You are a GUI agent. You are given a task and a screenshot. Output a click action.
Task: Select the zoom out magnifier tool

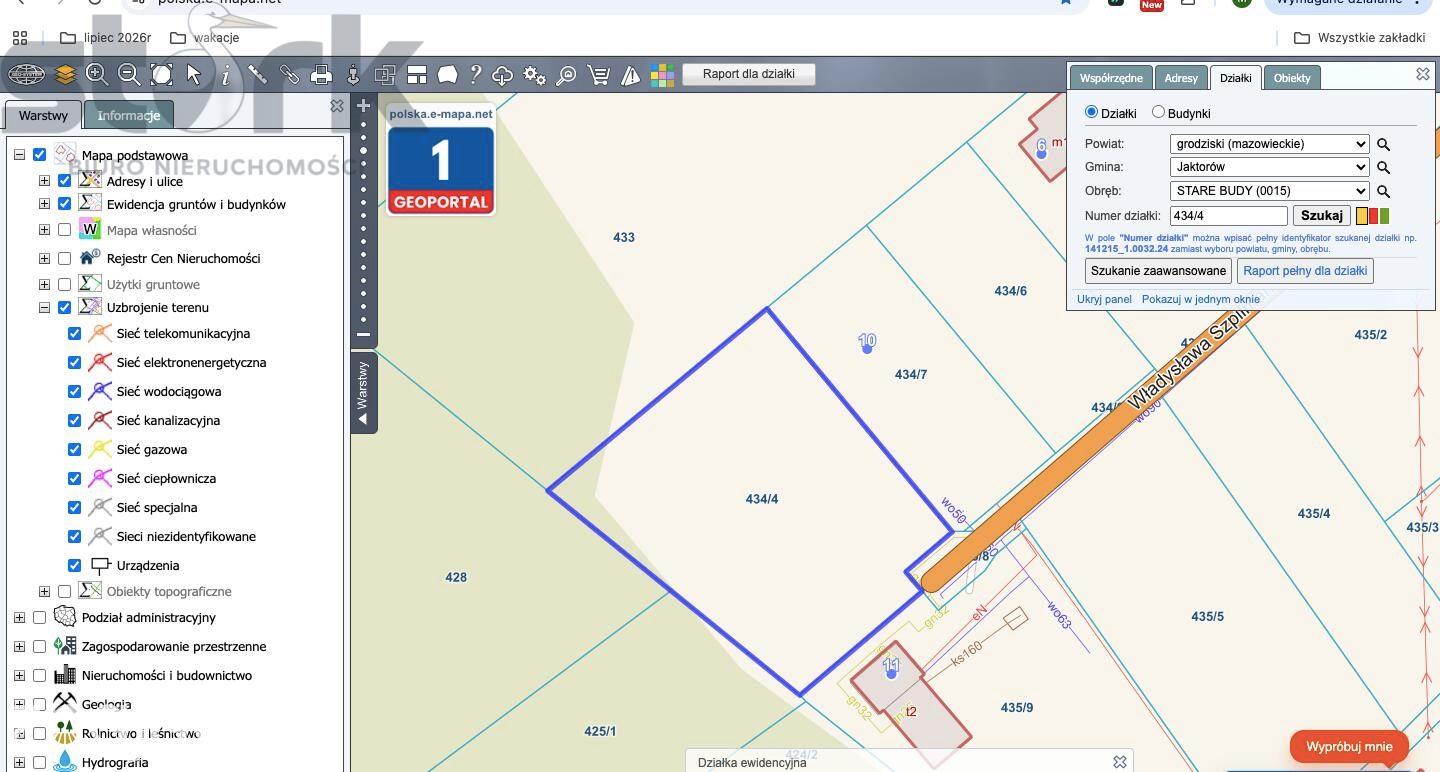pyautogui.click(x=129, y=74)
